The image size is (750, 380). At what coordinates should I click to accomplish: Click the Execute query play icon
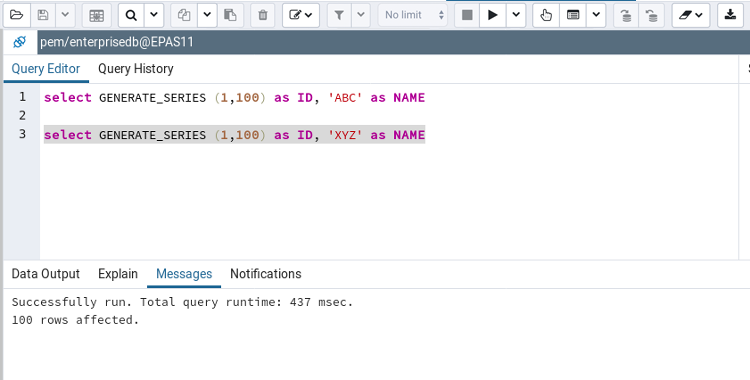point(493,15)
